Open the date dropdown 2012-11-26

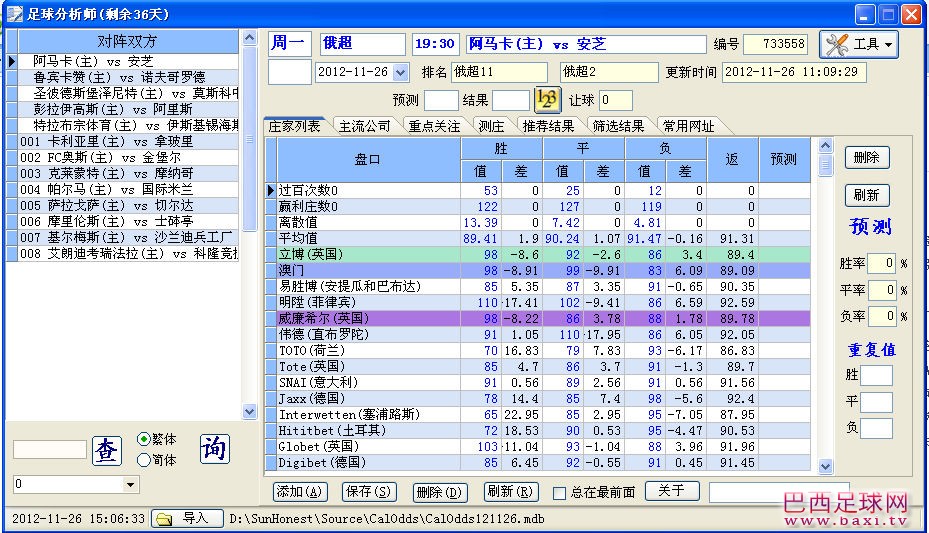click(x=401, y=72)
